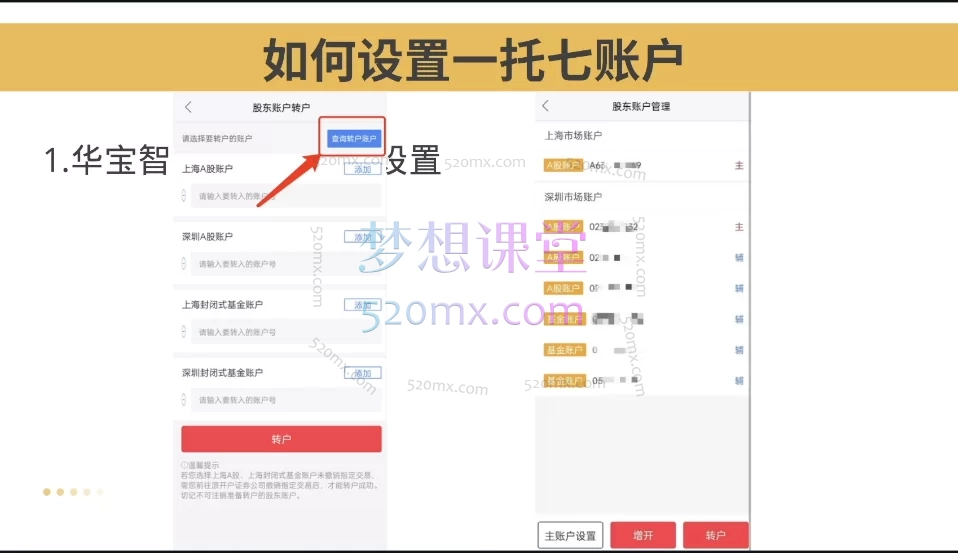This screenshot has height=553, width=958.
Task: Tap back arrow on 股东账户管理 screen
Action: click(546, 106)
